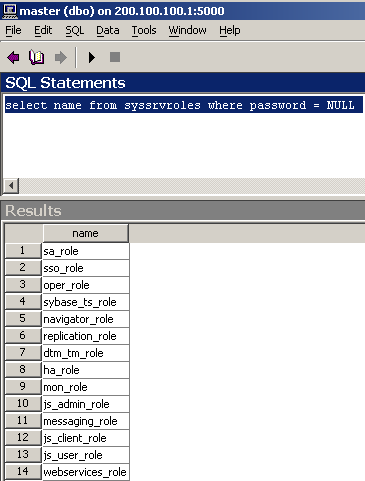Click the purple back arrow icon
Screen dimensions: 365x481
pyautogui.click(x=13, y=57)
